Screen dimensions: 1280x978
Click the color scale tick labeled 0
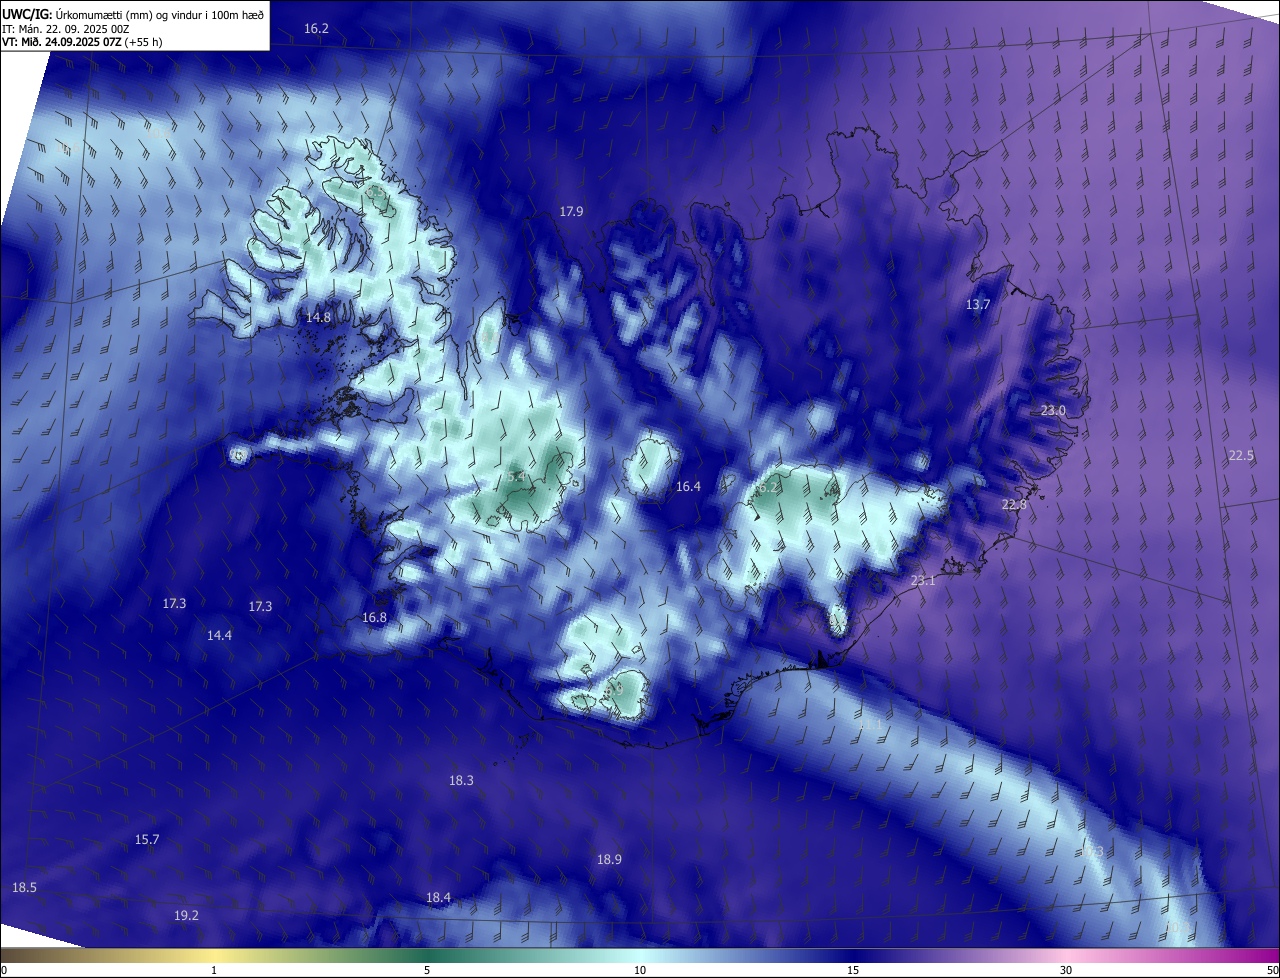point(3,970)
